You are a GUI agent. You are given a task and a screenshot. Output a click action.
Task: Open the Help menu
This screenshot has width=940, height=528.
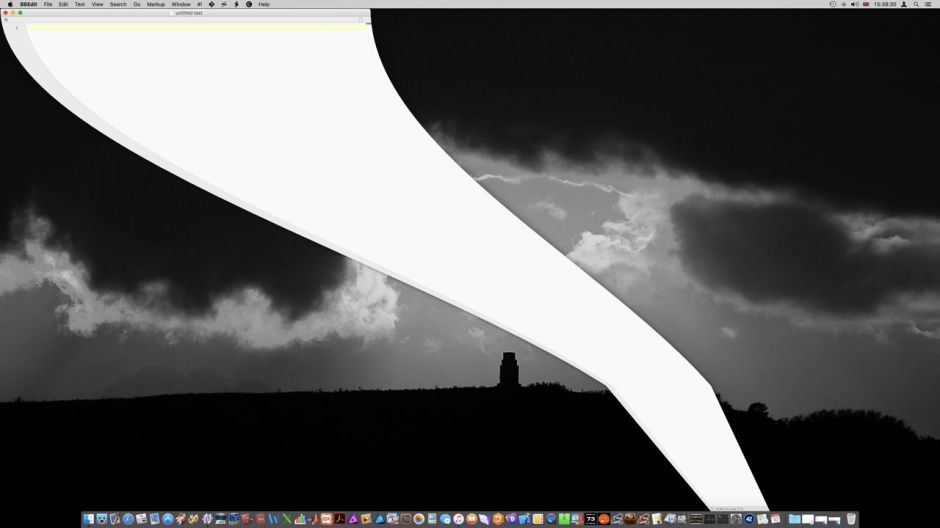[264, 4]
